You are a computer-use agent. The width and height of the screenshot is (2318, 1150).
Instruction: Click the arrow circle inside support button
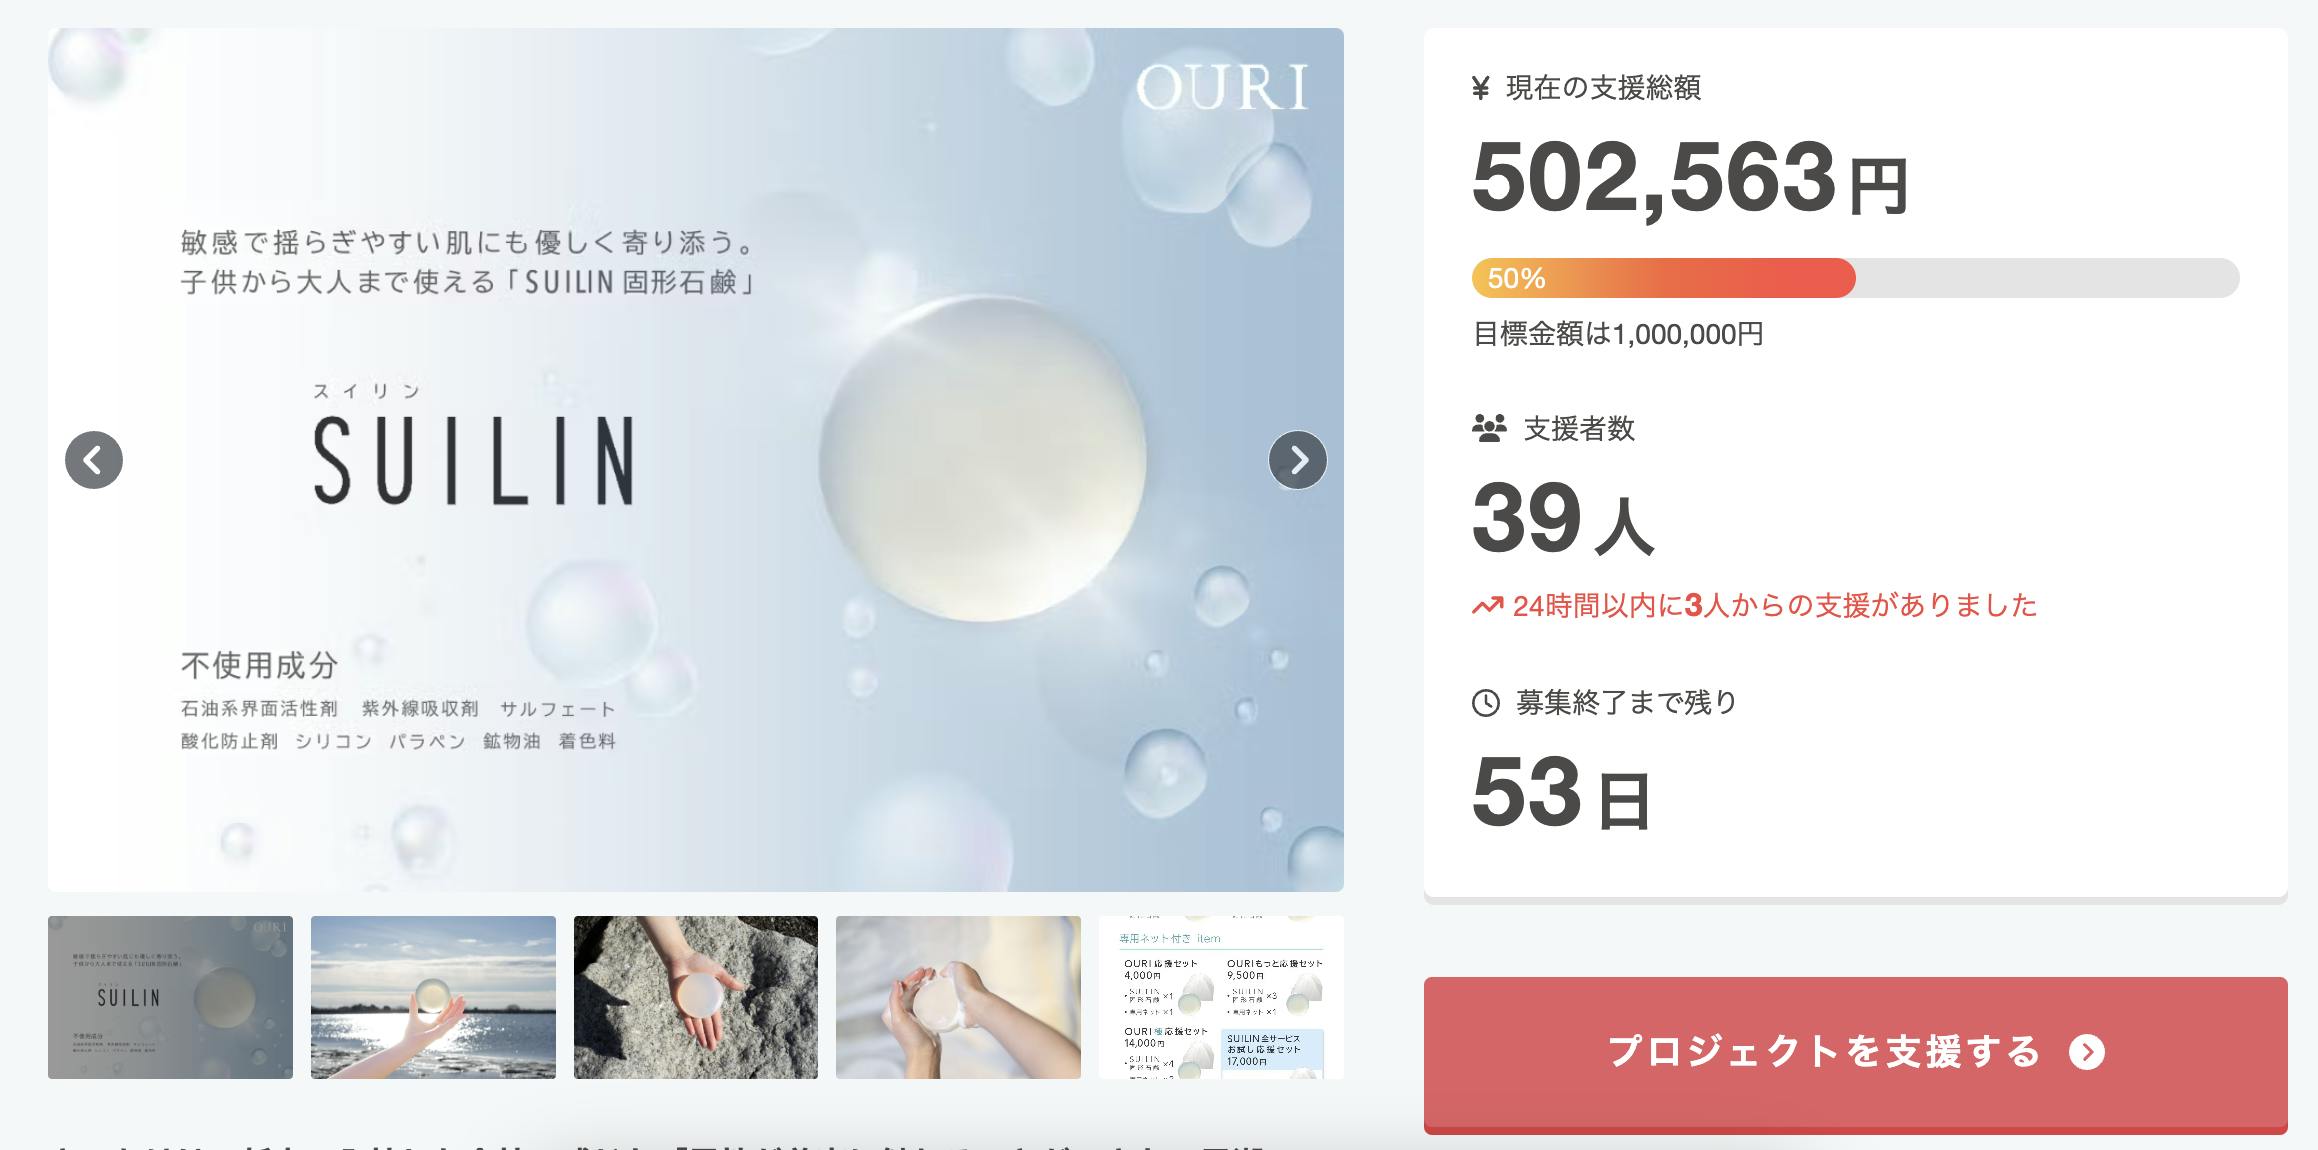click(x=2087, y=1052)
